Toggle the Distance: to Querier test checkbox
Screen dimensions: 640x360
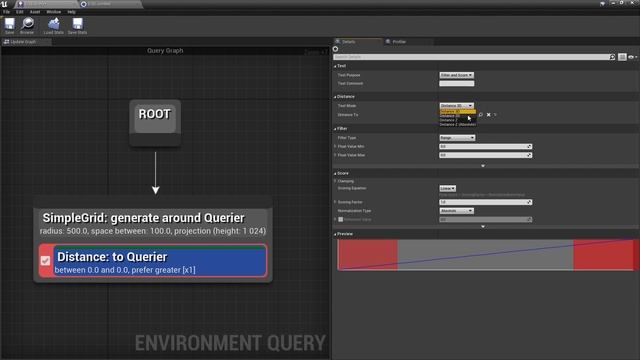coord(45,260)
